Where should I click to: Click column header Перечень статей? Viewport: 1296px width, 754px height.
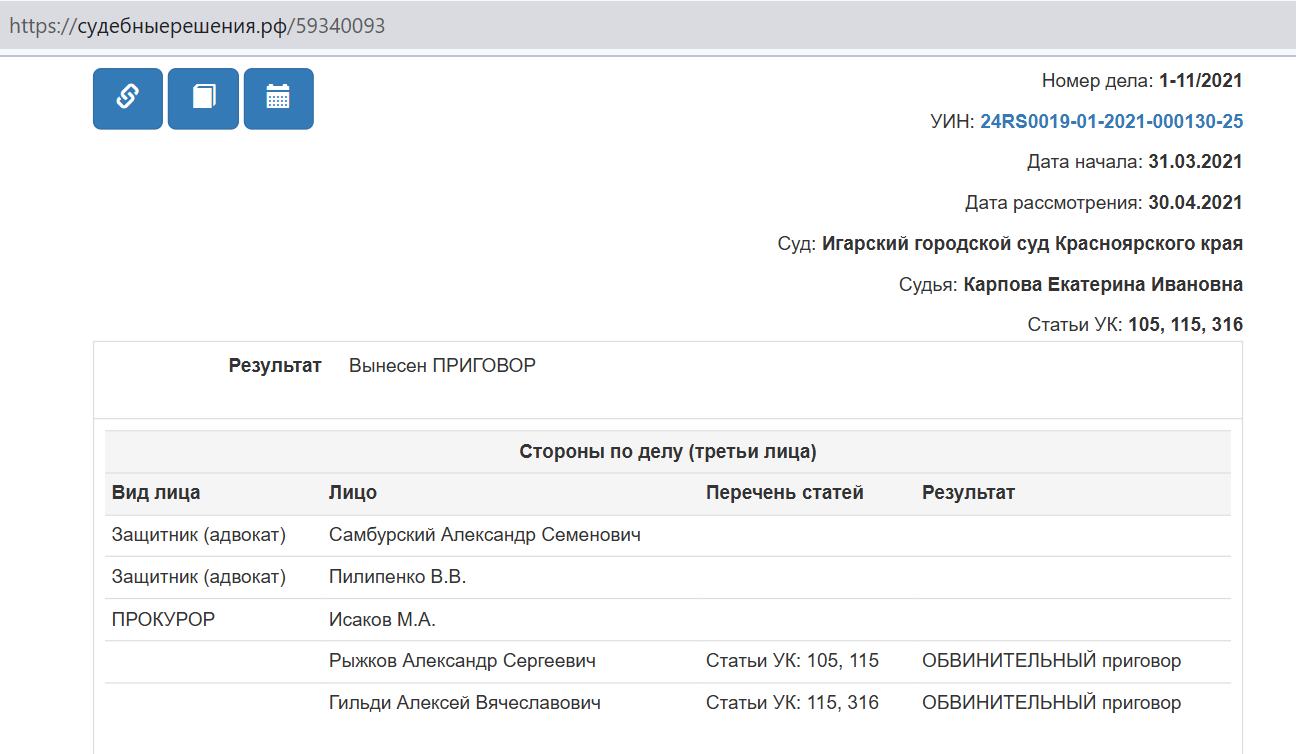coord(785,493)
